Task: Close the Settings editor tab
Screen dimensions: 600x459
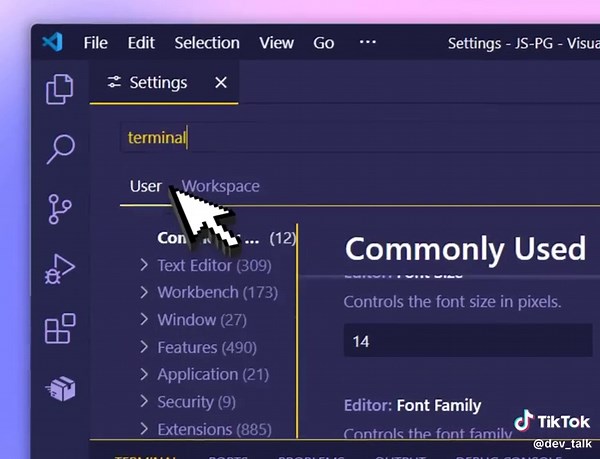Action: [x=221, y=82]
